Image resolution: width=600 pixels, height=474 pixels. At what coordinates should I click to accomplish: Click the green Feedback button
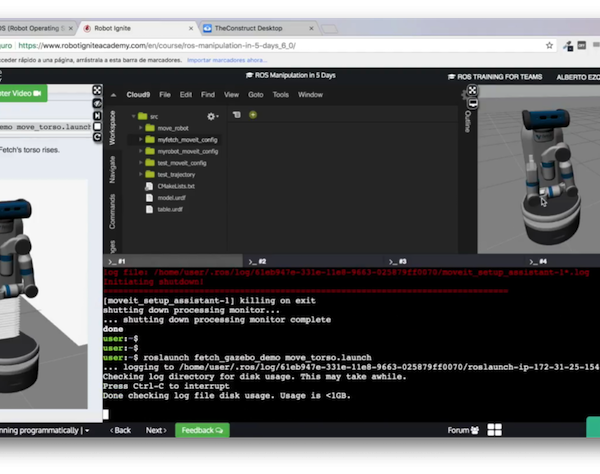tap(202, 430)
